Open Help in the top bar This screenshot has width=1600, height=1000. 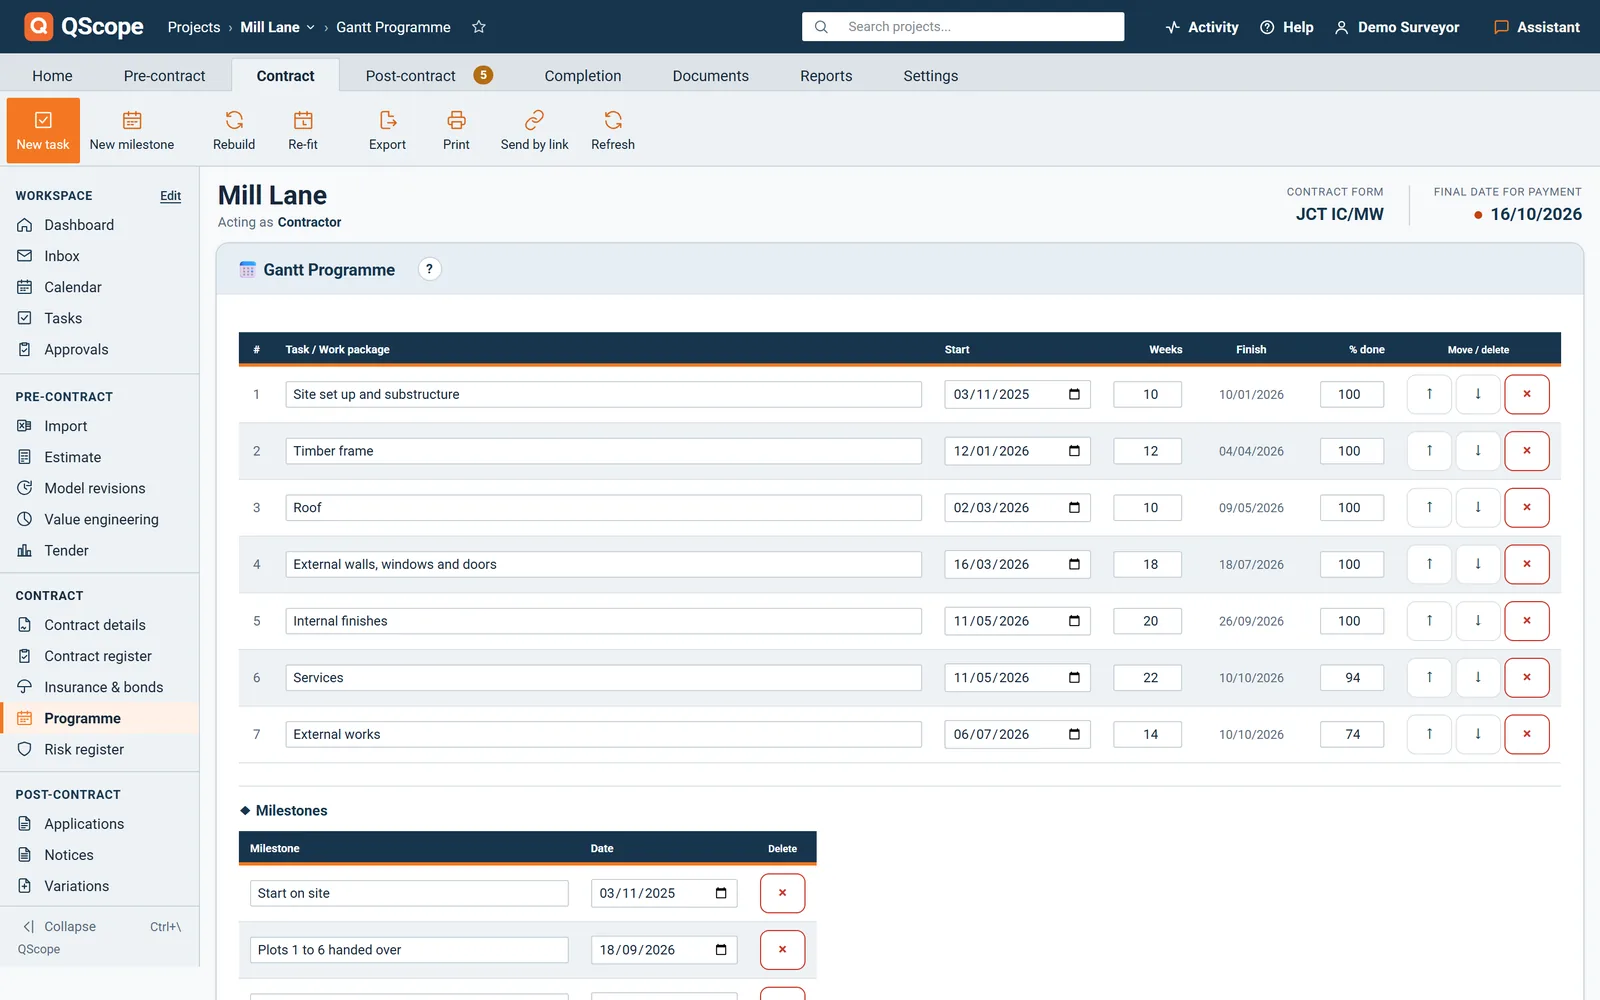pyautogui.click(x=1287, y=27)
